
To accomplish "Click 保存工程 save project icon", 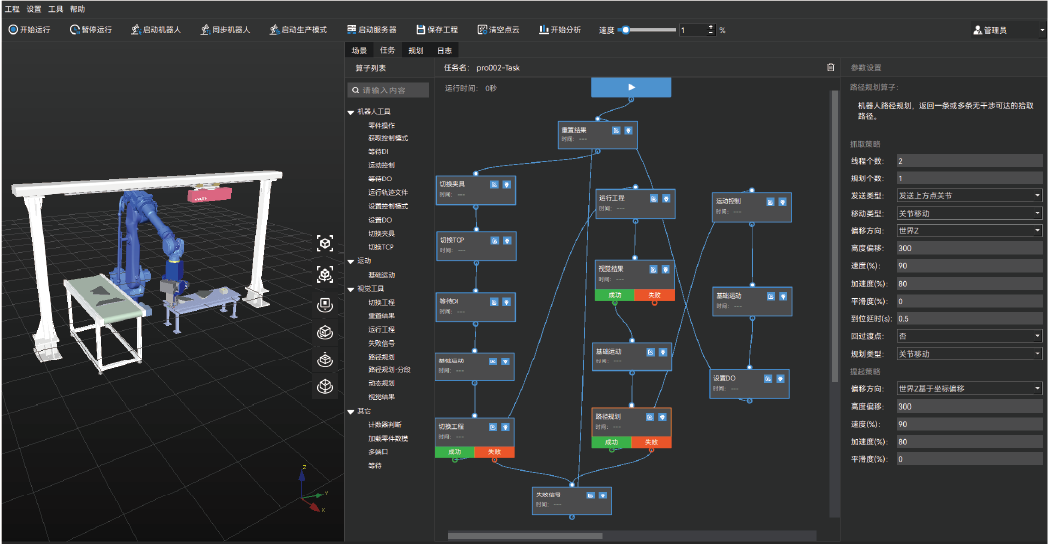I will 420,29.
